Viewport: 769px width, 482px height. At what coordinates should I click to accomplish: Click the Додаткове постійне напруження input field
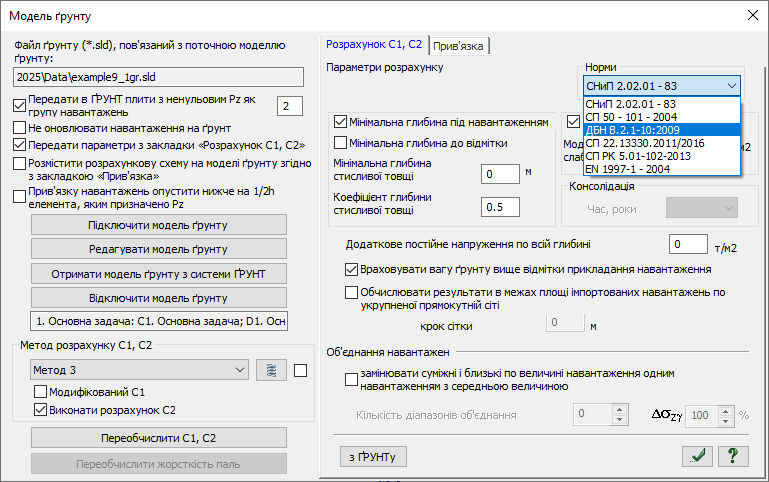(688, 244)
